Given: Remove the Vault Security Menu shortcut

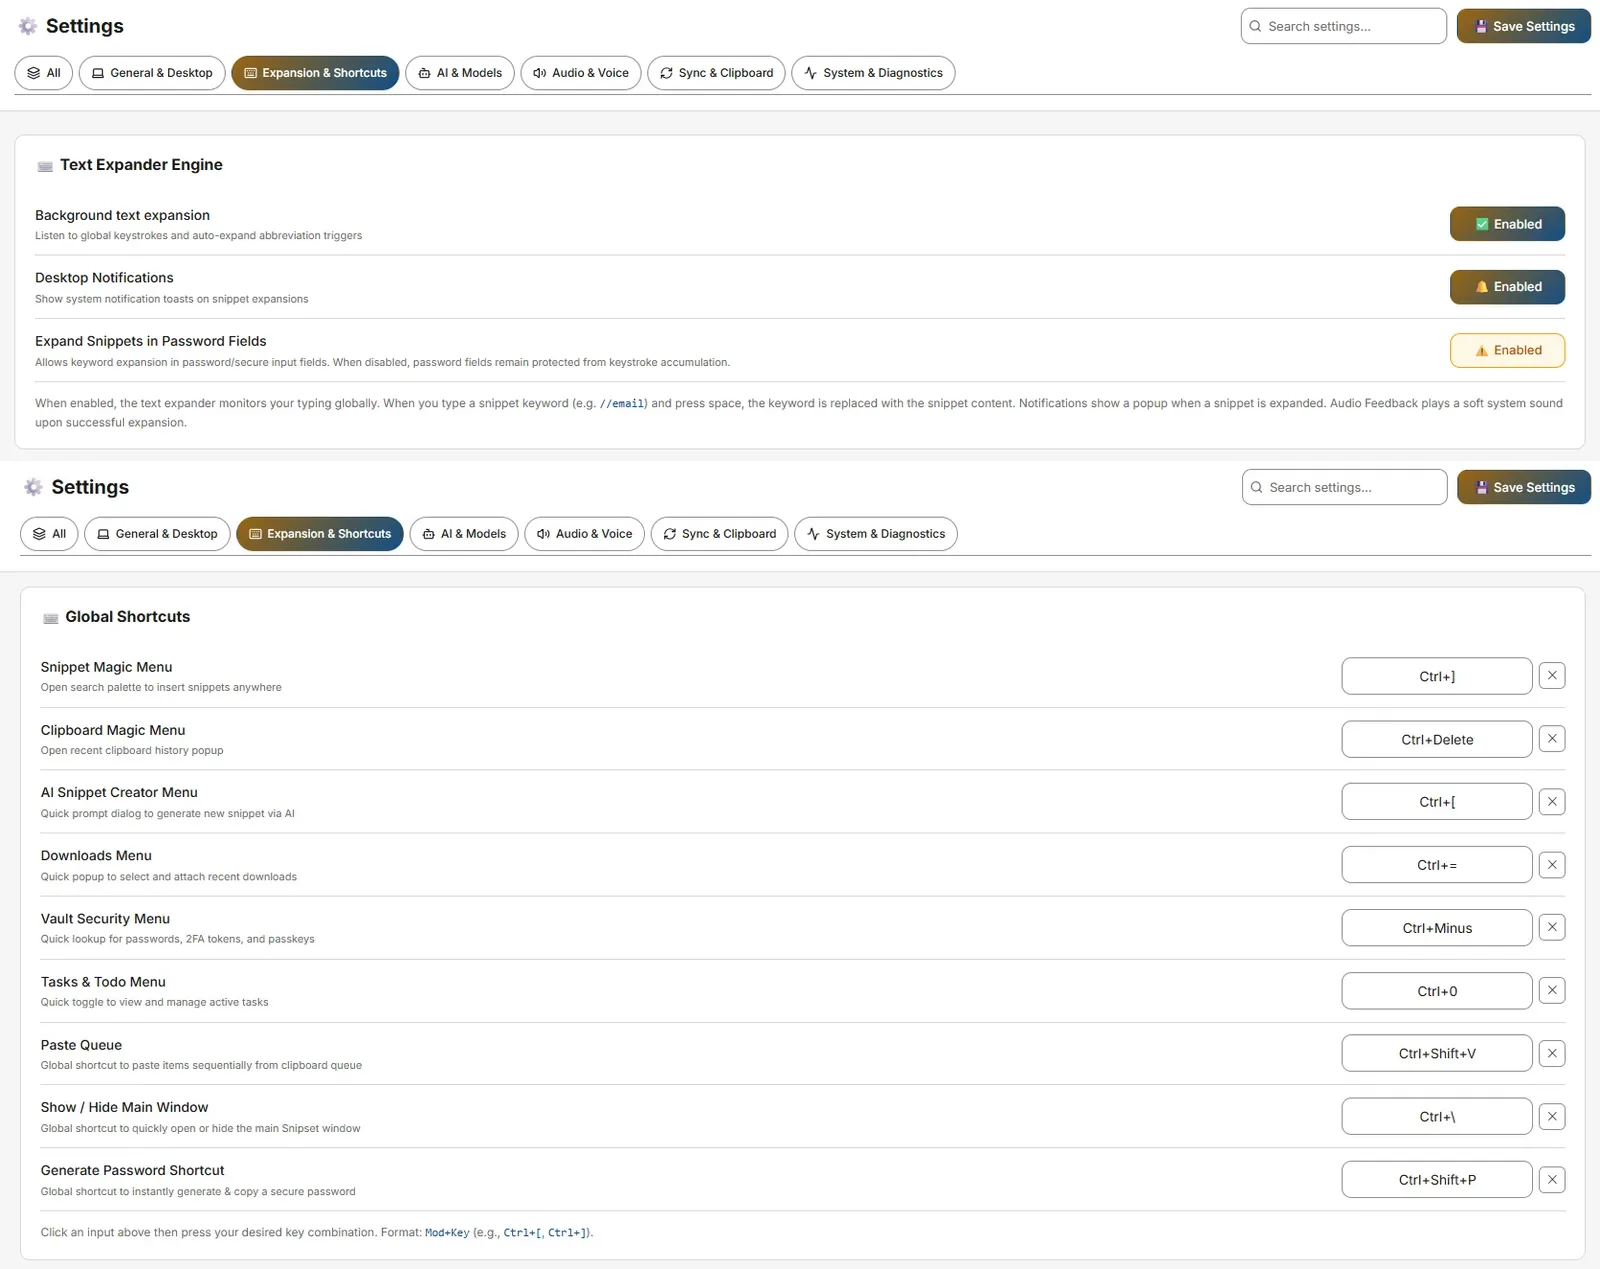Looking at the screenshot, I should 1551,927.
